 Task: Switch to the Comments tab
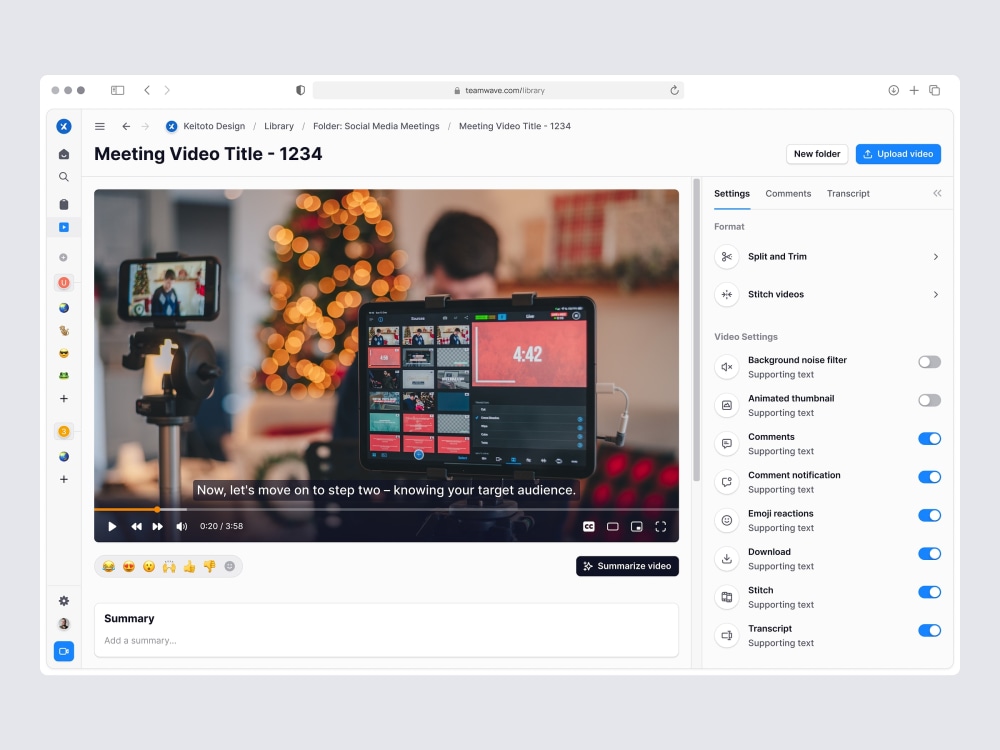(x=788, y=194)
